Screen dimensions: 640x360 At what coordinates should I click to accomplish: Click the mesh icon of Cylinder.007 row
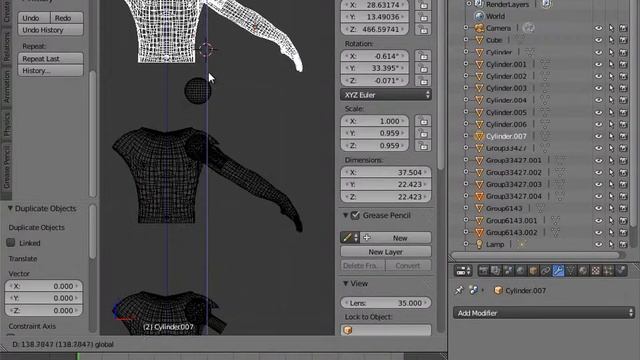(x=479, y=136)
